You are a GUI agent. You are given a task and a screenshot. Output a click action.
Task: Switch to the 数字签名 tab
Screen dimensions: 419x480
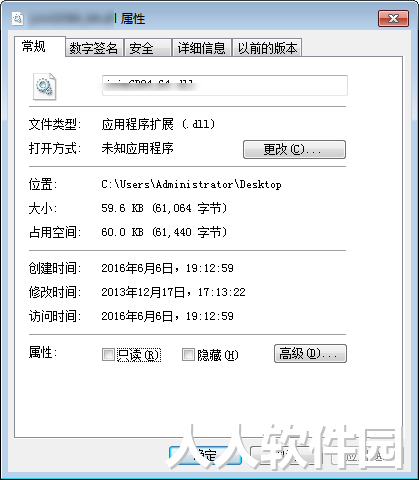94,48
